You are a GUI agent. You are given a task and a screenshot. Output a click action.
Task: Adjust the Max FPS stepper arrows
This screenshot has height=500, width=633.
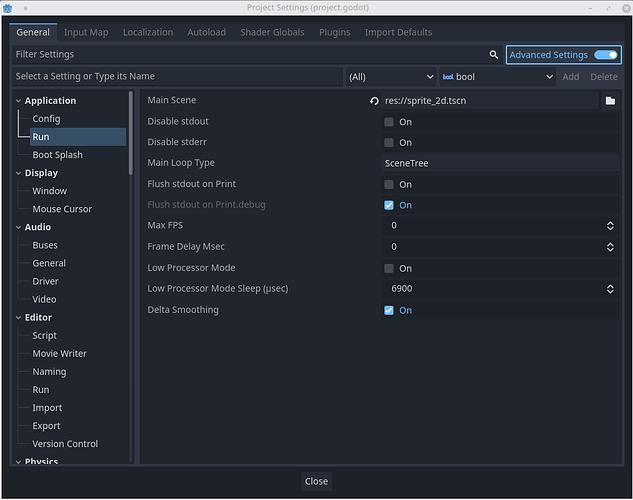coord(610,226)
